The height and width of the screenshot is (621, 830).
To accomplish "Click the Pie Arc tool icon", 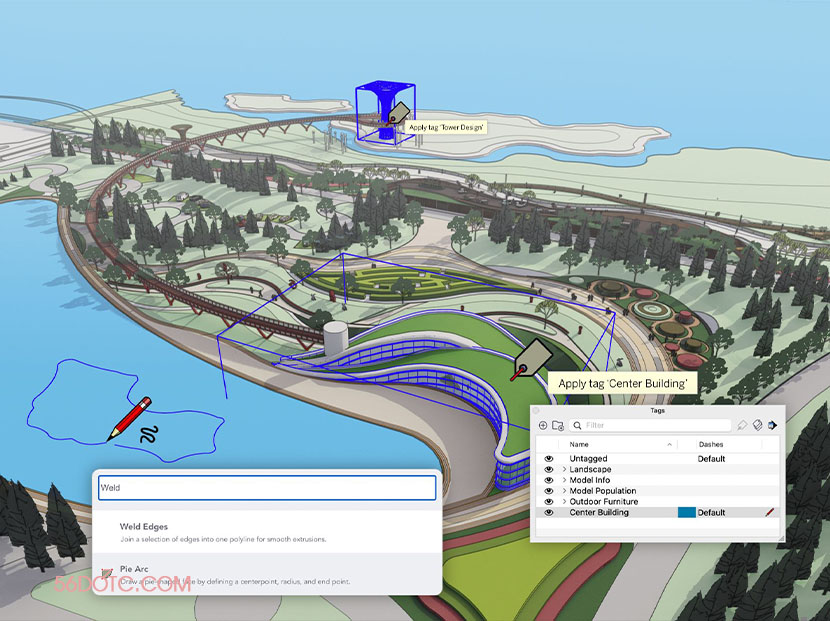I will coord(106,571).
